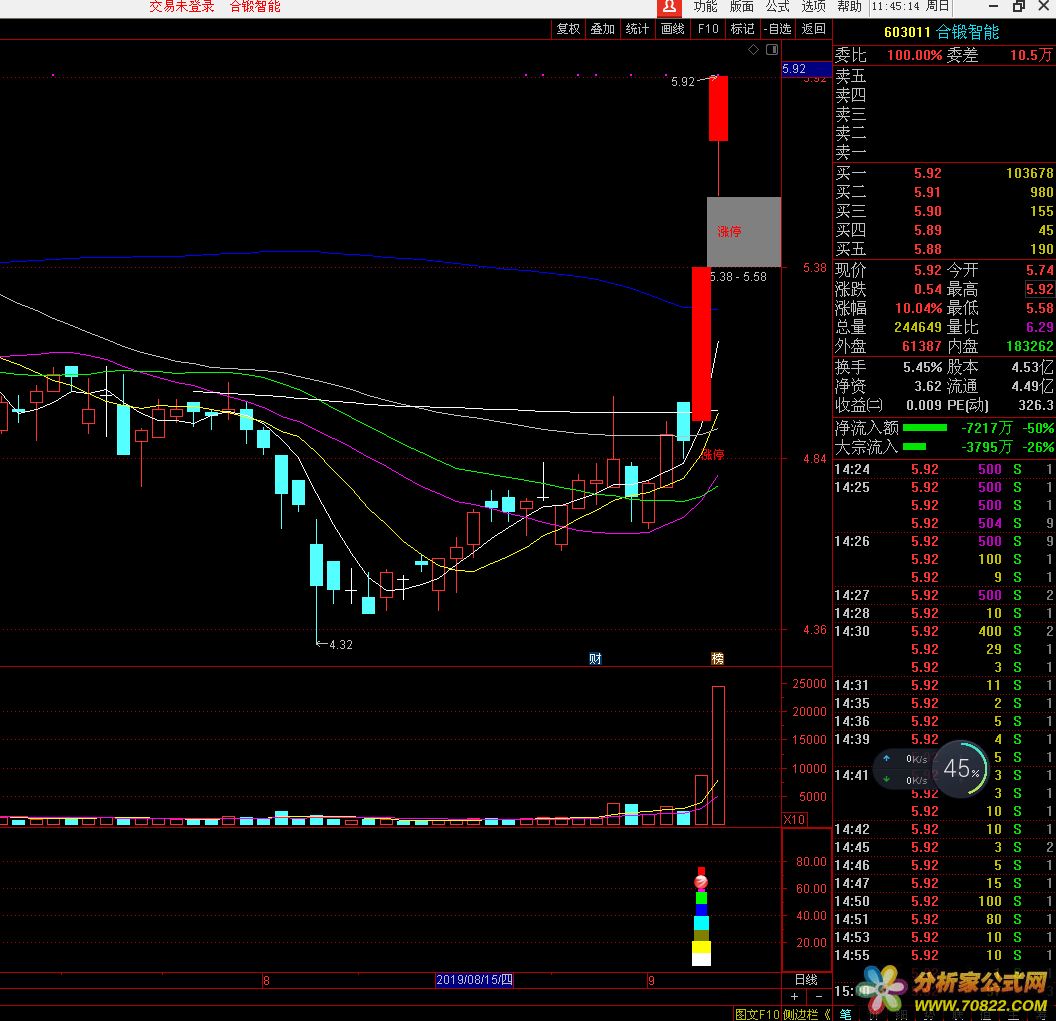This screenshot has height=1021, width=1056.
Task: Open the F10 company info button
Action: pyautogui.click(x=708, y=29)
